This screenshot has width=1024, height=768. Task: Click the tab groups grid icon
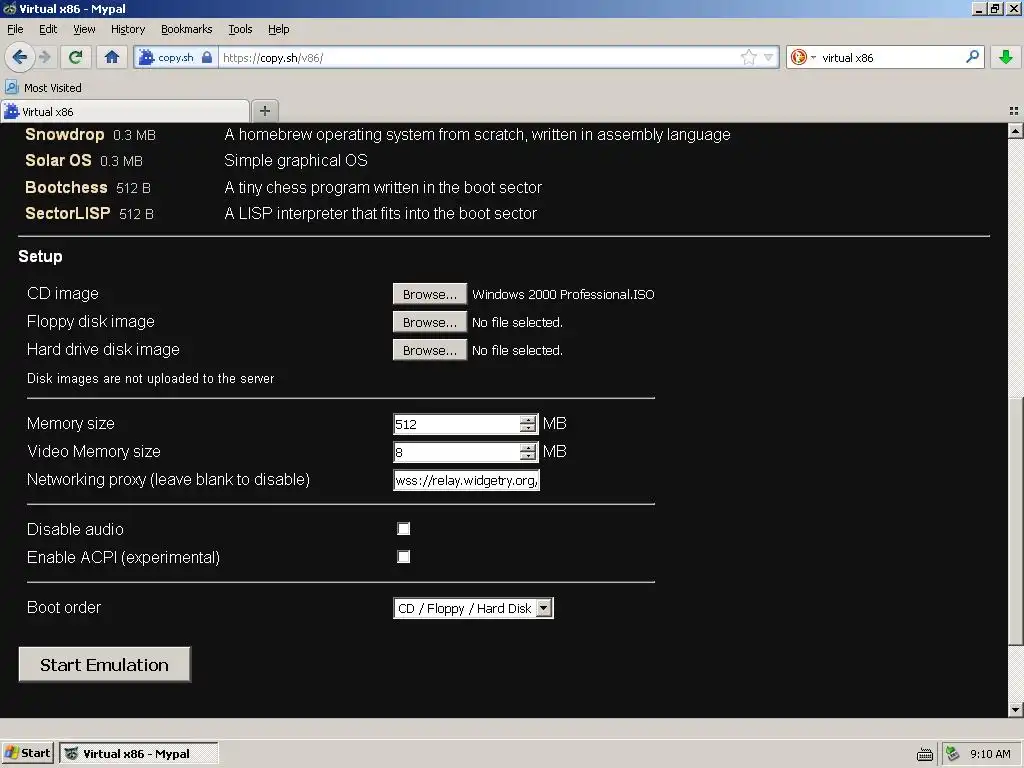coord(1014,111)
